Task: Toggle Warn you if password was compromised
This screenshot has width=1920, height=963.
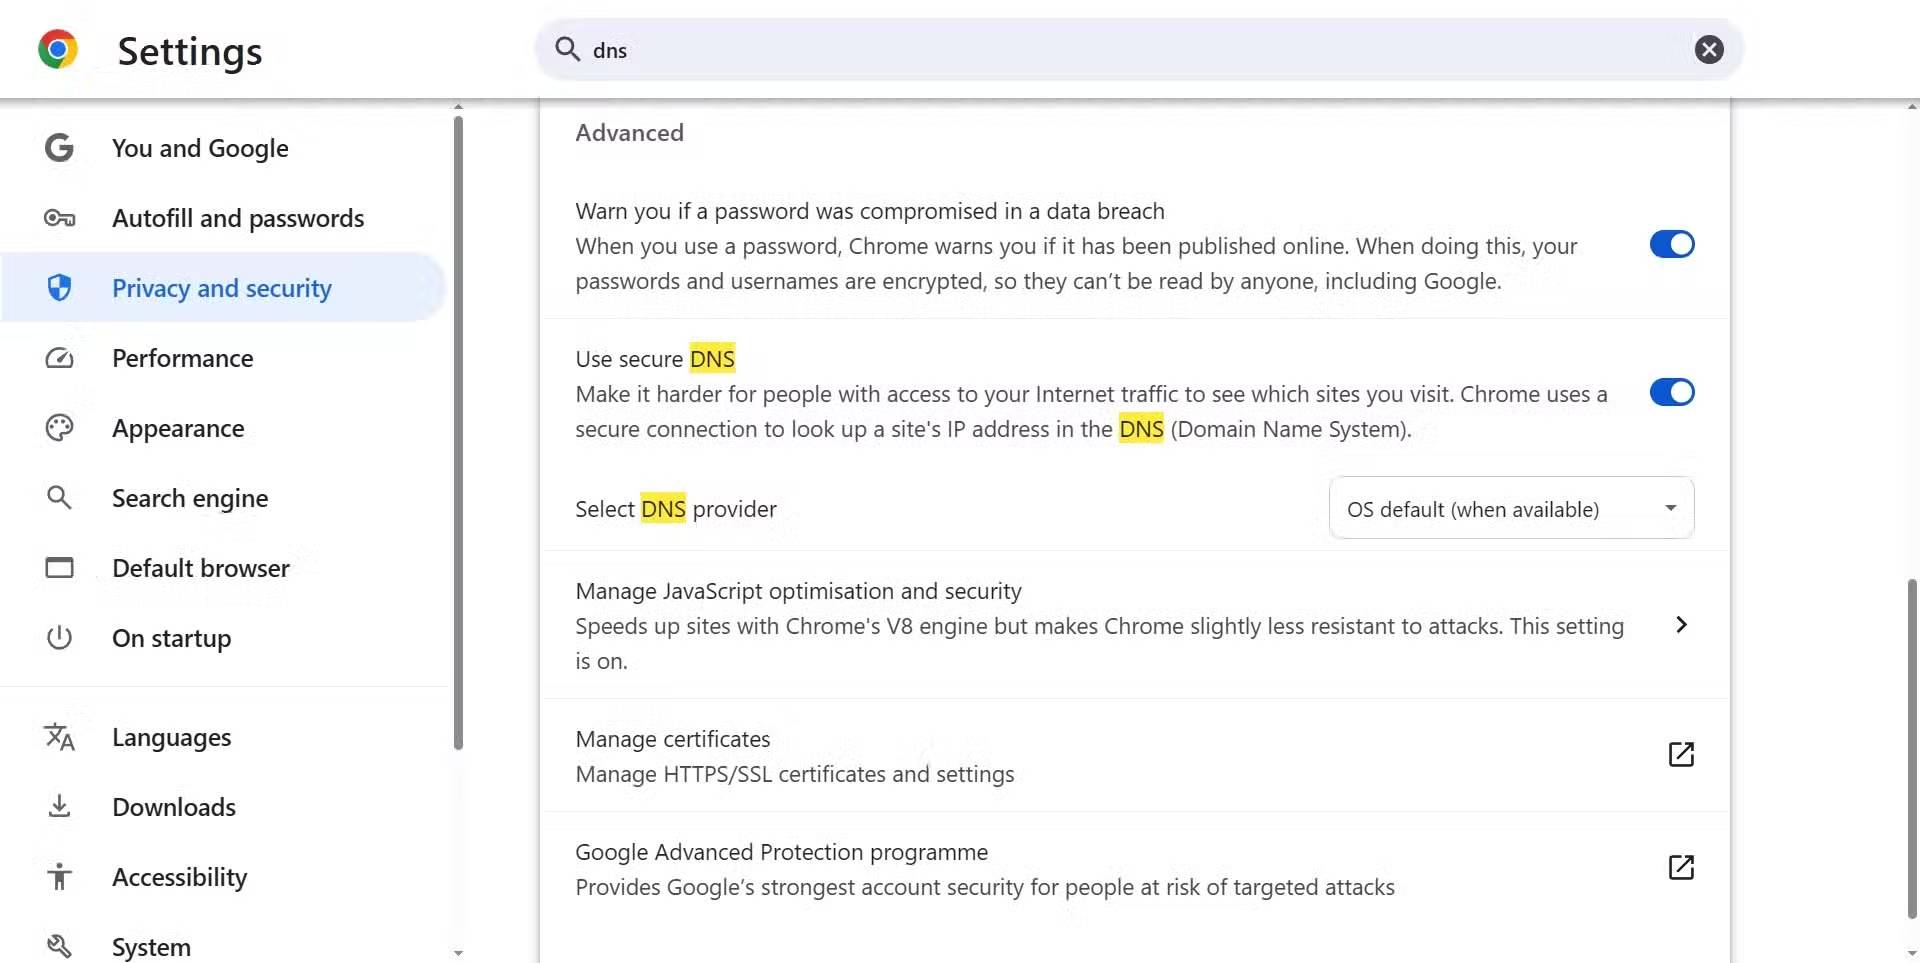Action: click(x=1670, y=244)
